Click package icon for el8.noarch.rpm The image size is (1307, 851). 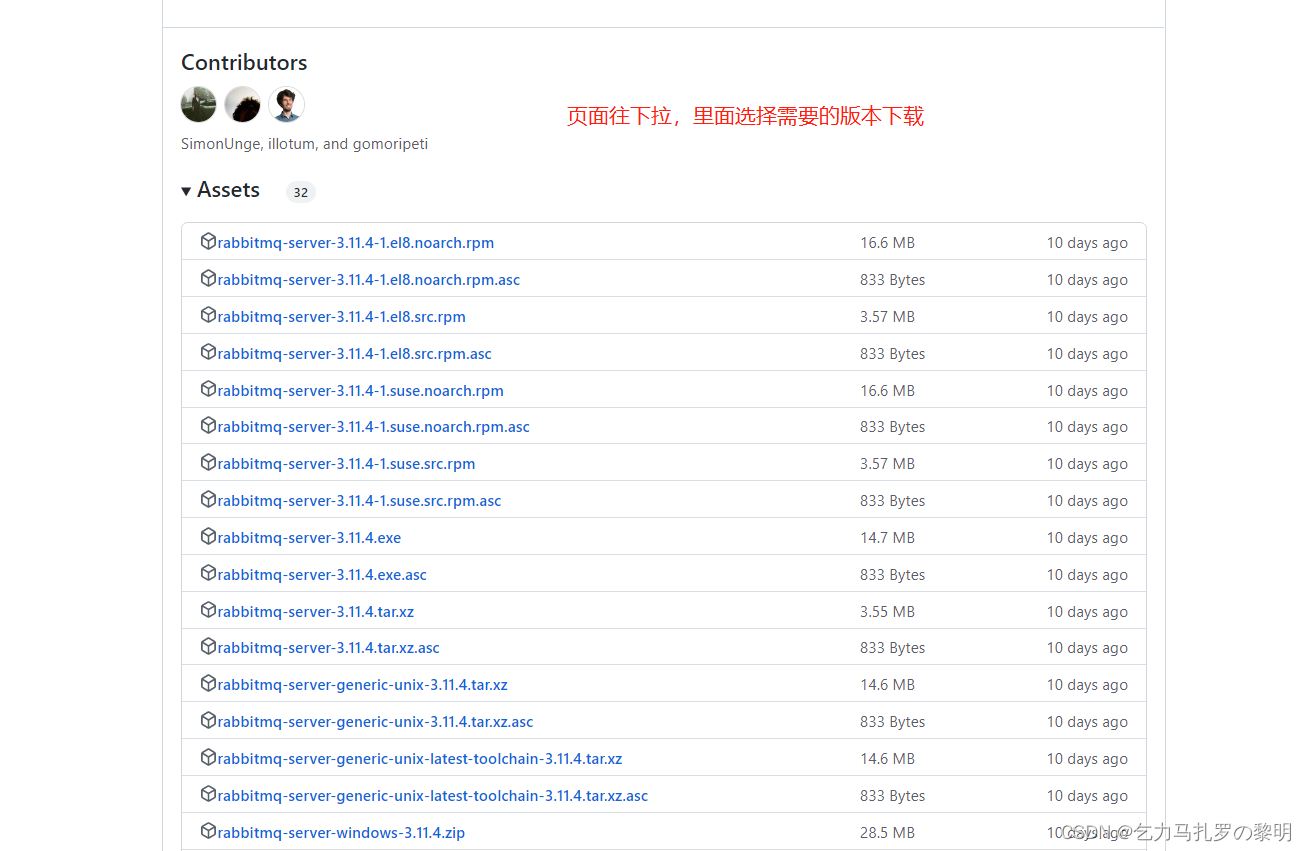tap(208, 241)
